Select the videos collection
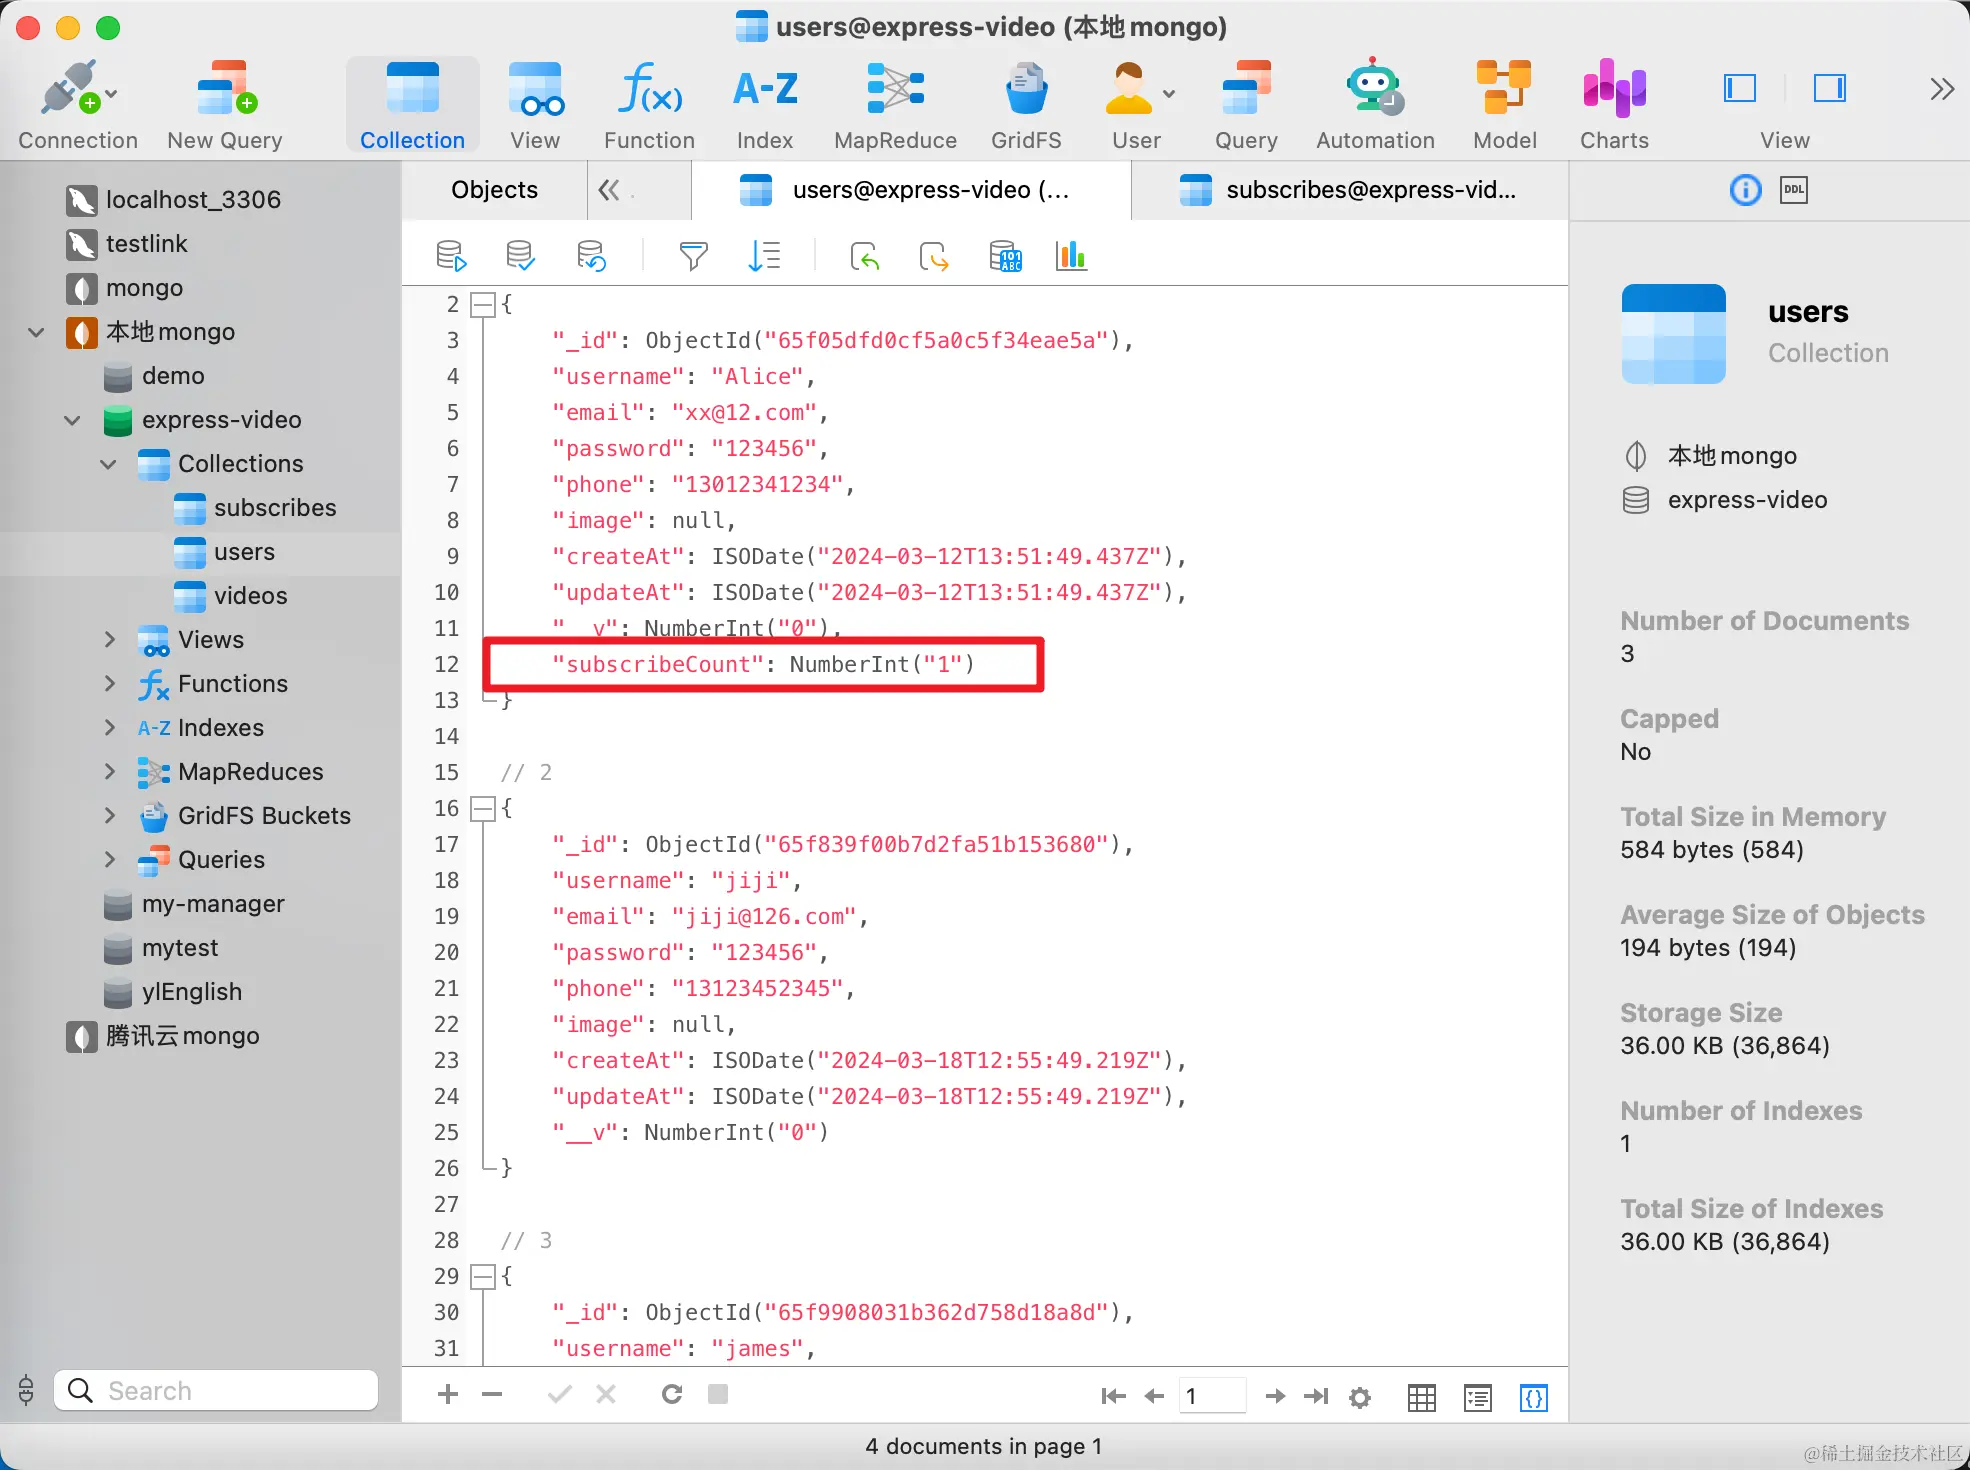The image size is (1970, 1470). click(x=250, y=596)
